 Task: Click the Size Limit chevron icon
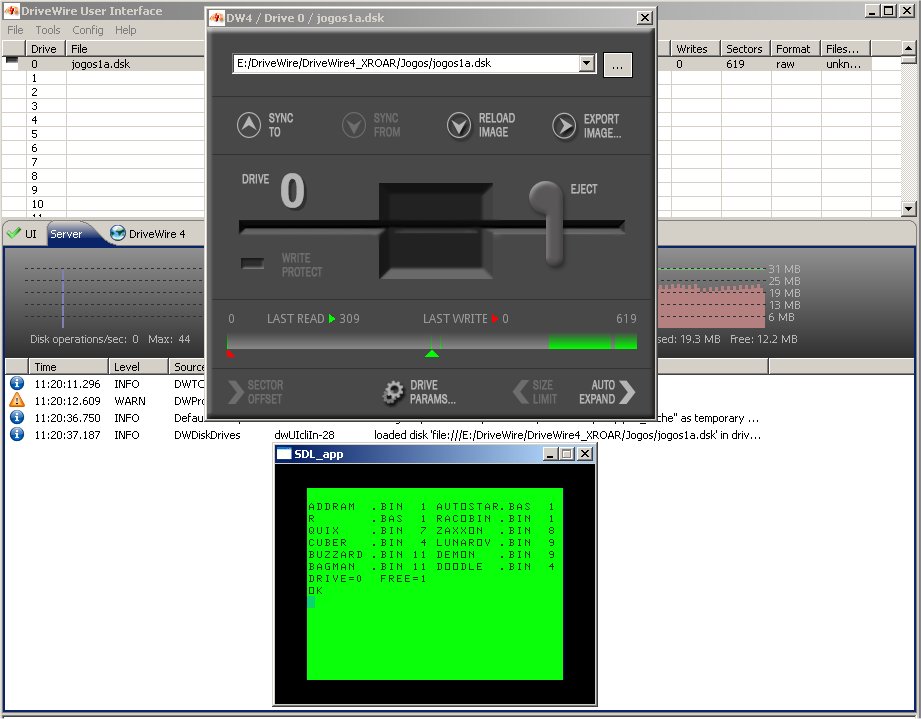520,392
